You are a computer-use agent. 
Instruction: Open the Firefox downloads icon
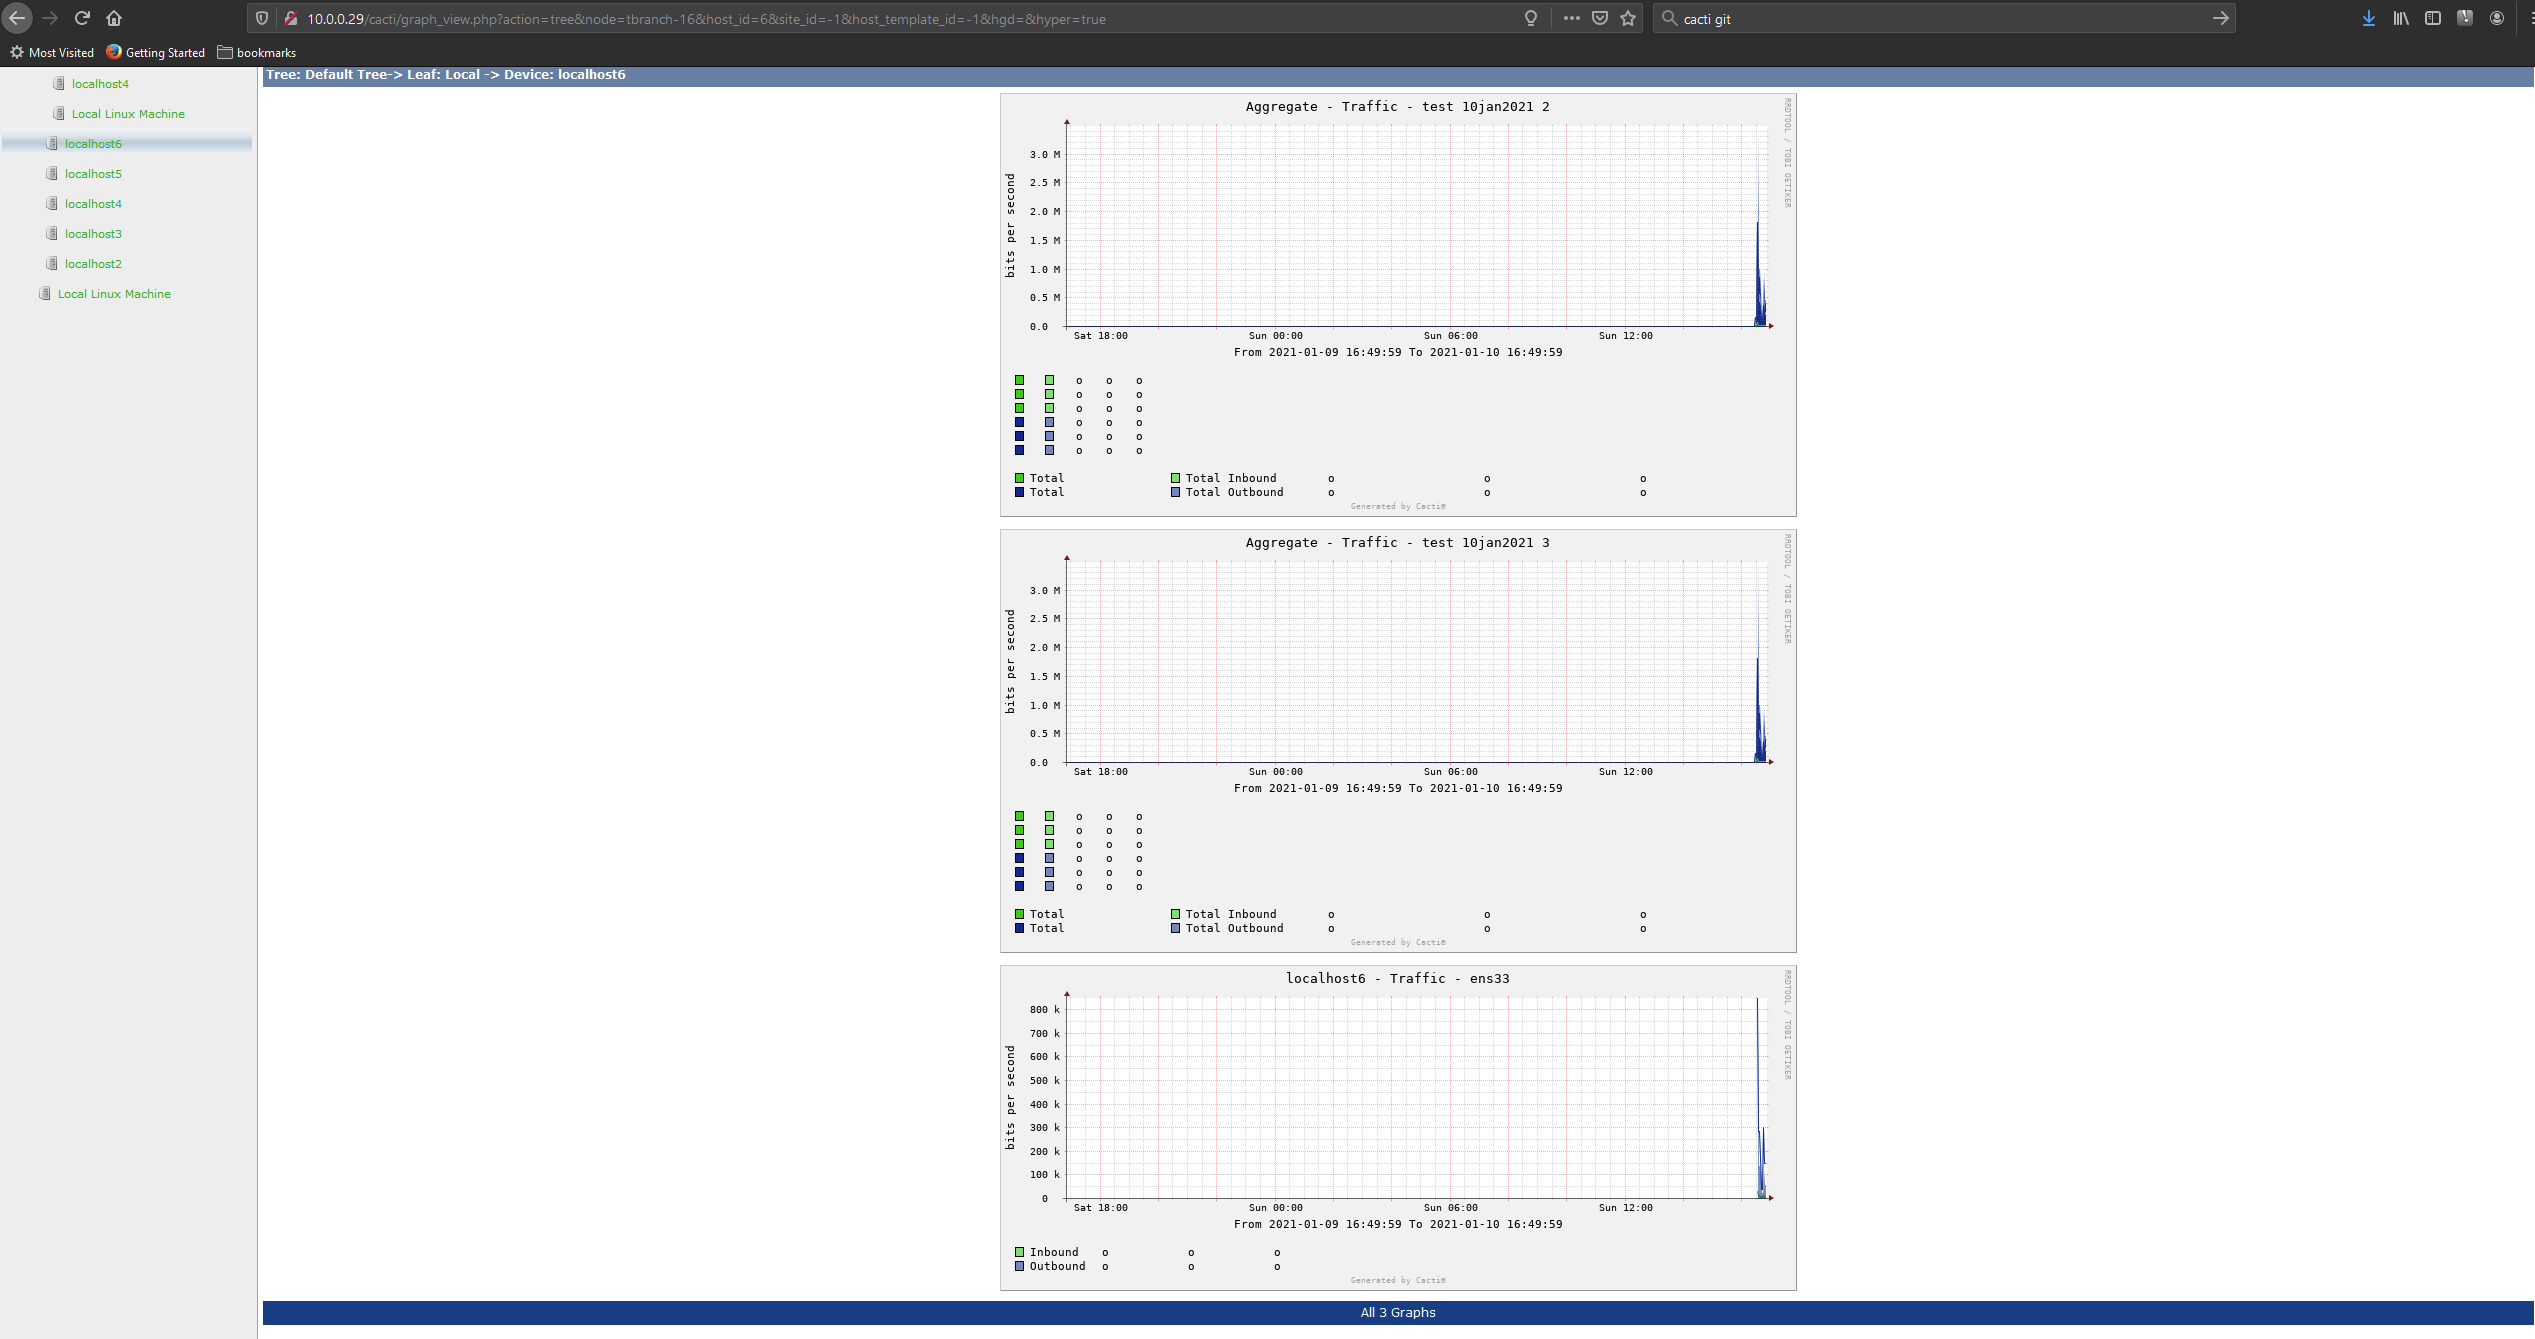coord(2368,18)
